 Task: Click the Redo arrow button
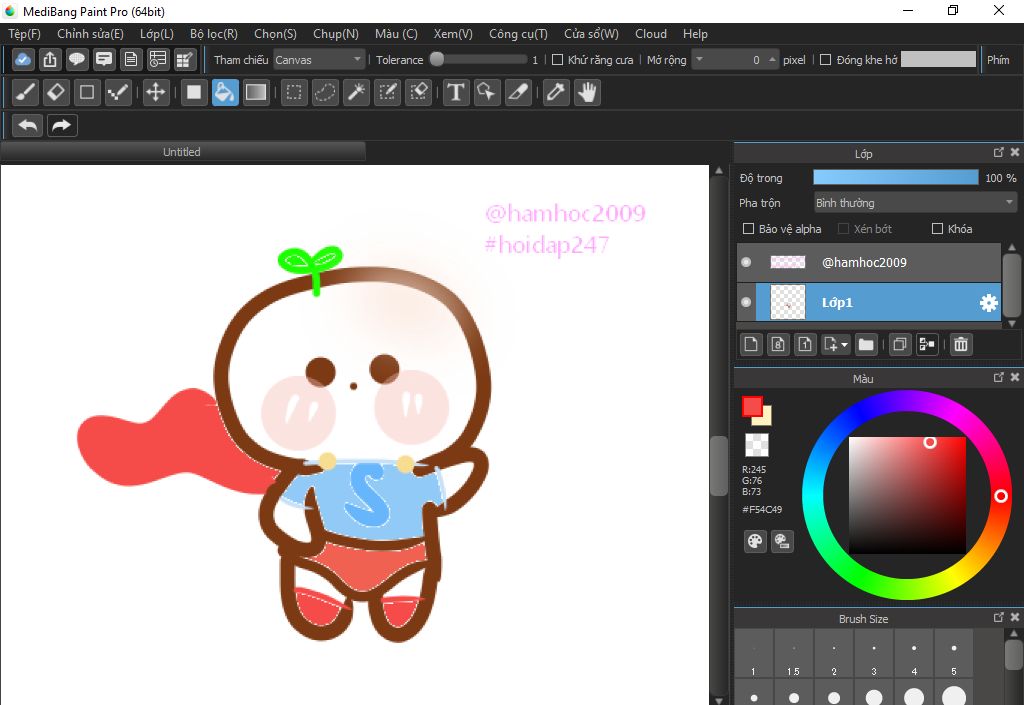[62, 125]
